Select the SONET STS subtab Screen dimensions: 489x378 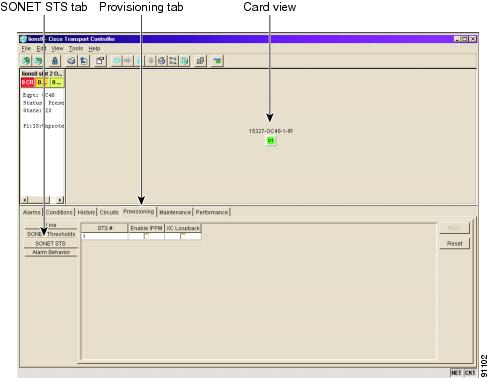51,243
